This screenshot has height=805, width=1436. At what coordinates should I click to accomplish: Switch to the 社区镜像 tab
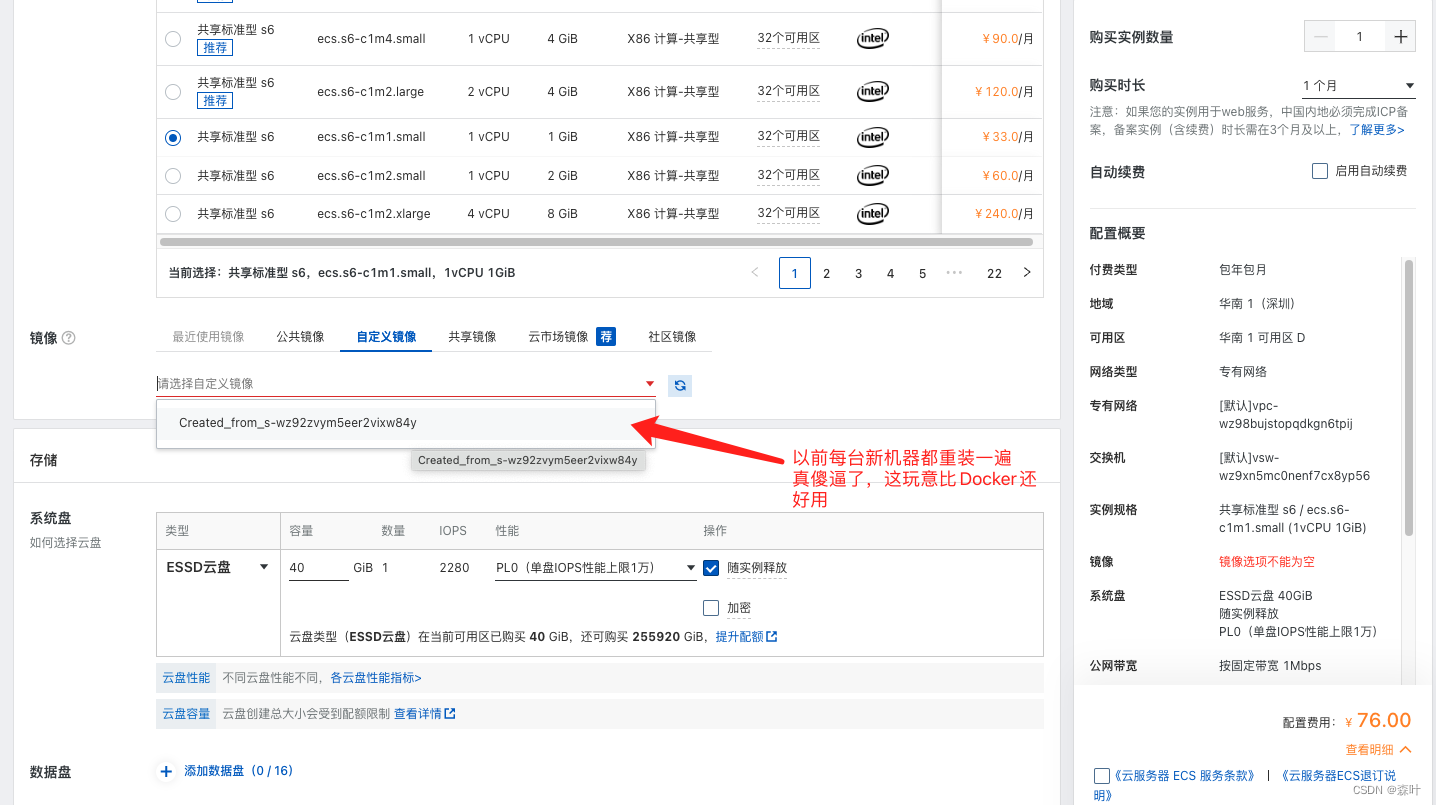click(x=672, y=337)
